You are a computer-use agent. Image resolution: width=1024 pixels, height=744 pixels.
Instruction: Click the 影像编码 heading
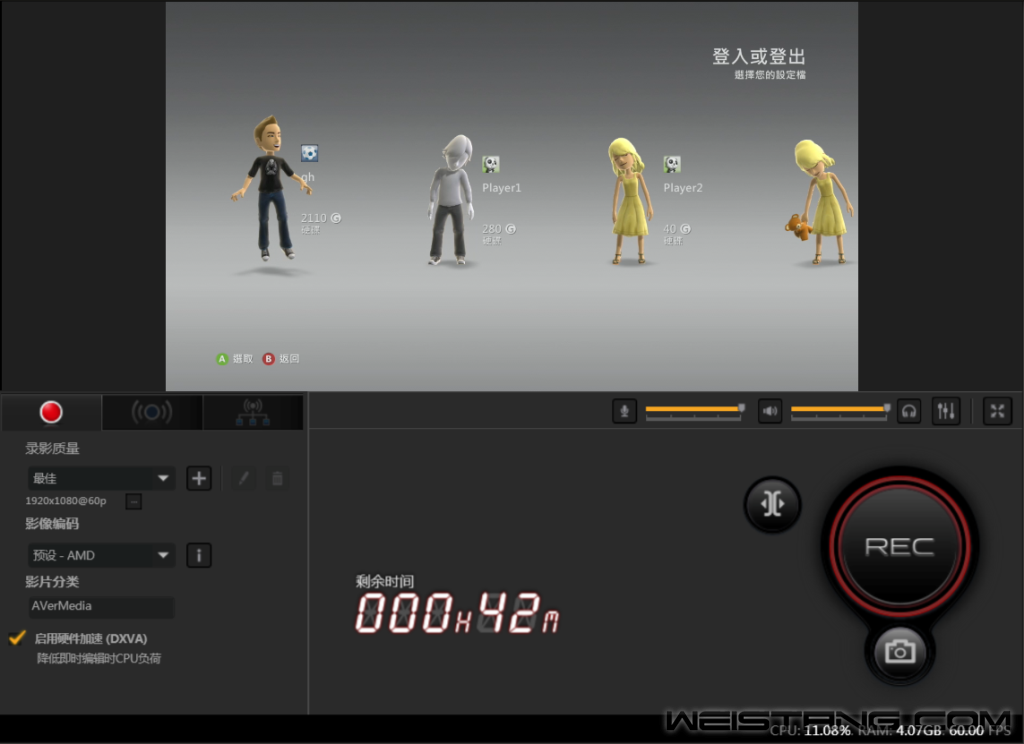(52, 524)
